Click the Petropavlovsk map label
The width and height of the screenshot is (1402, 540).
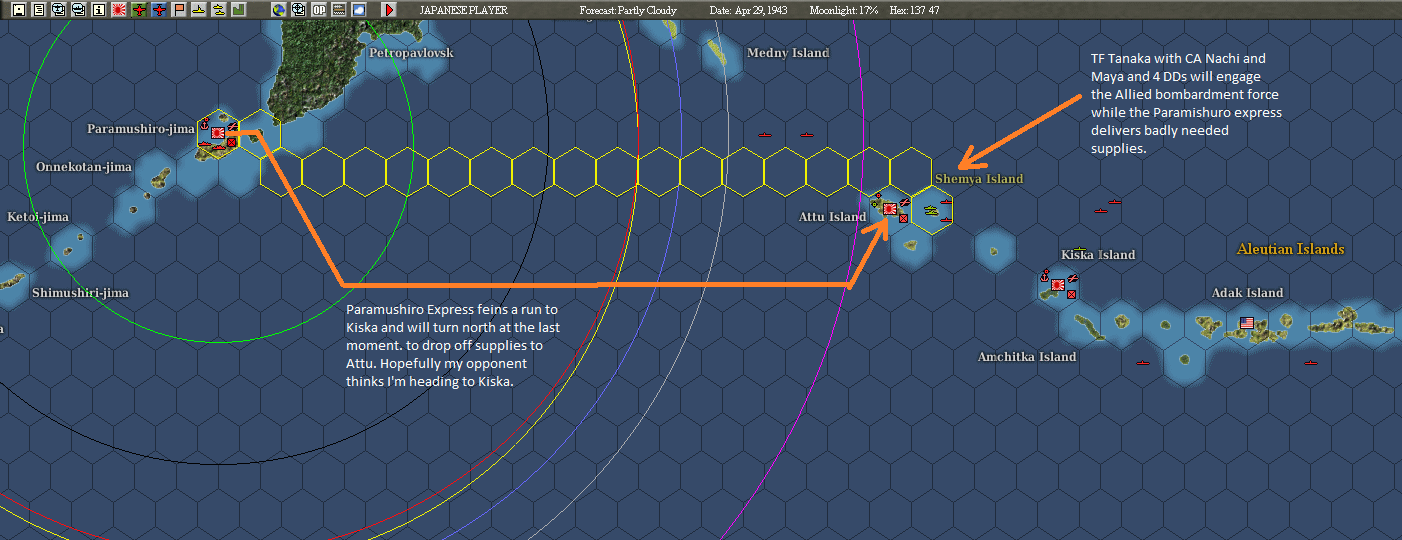click(411, 52)
